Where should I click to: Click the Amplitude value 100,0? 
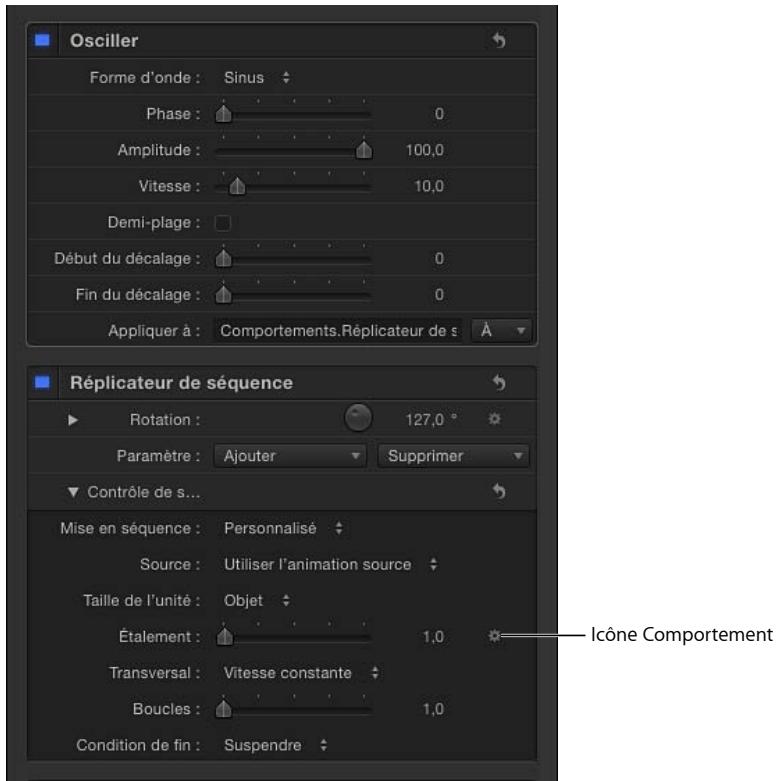[x=424, y=150]
